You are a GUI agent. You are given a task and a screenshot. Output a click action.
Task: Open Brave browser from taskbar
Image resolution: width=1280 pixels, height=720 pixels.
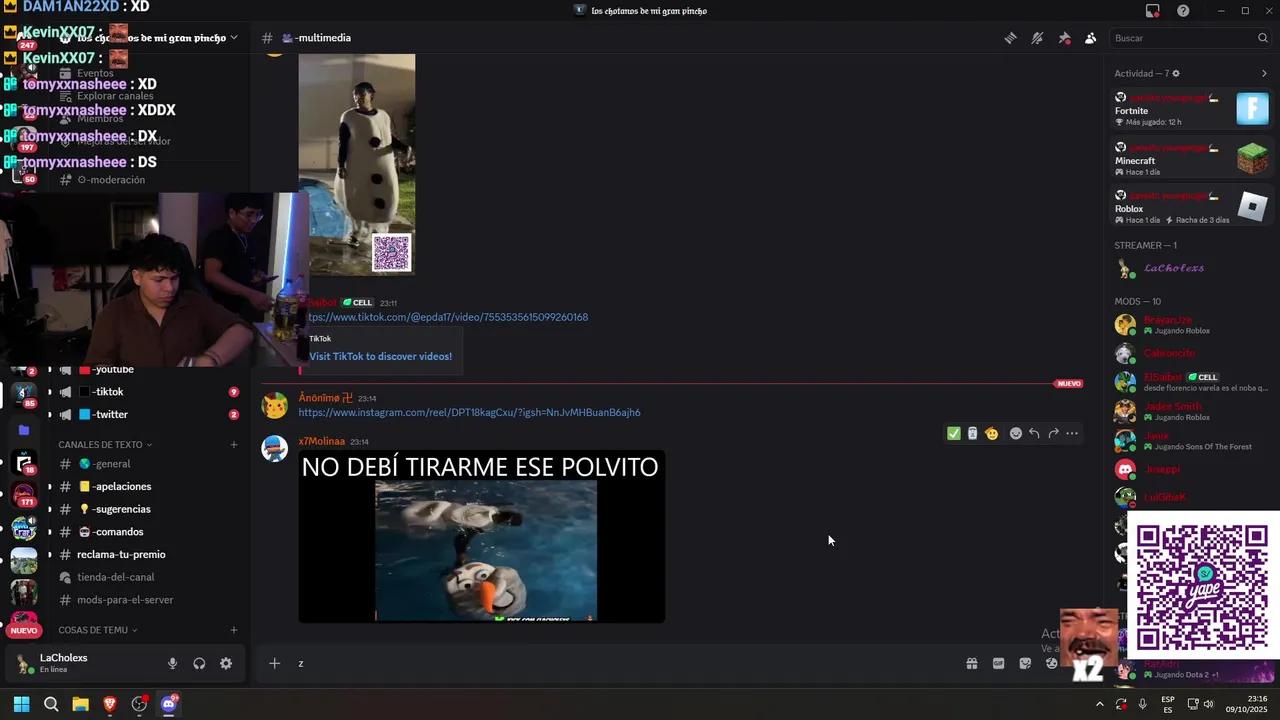110,704
